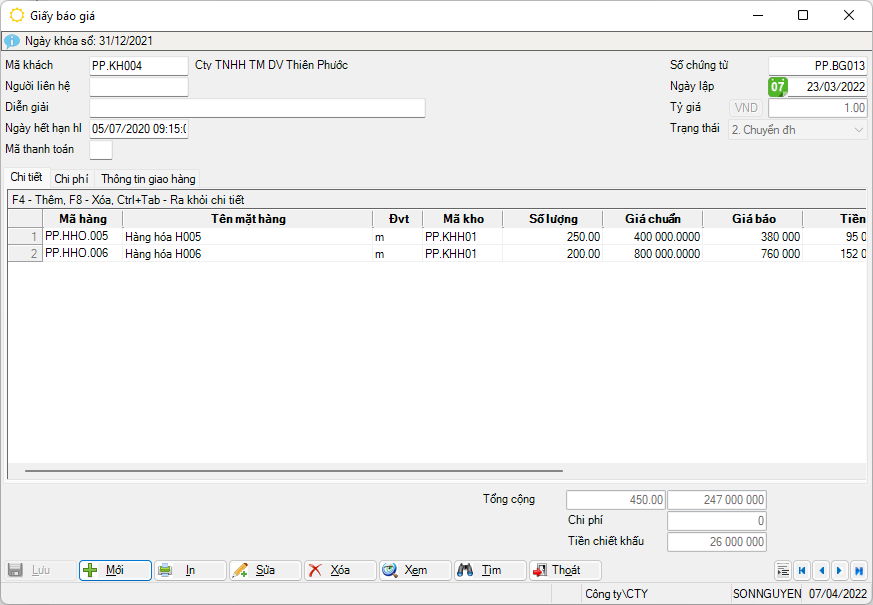
Task: Click the Mới (New) button
Action: click(115, 570)
